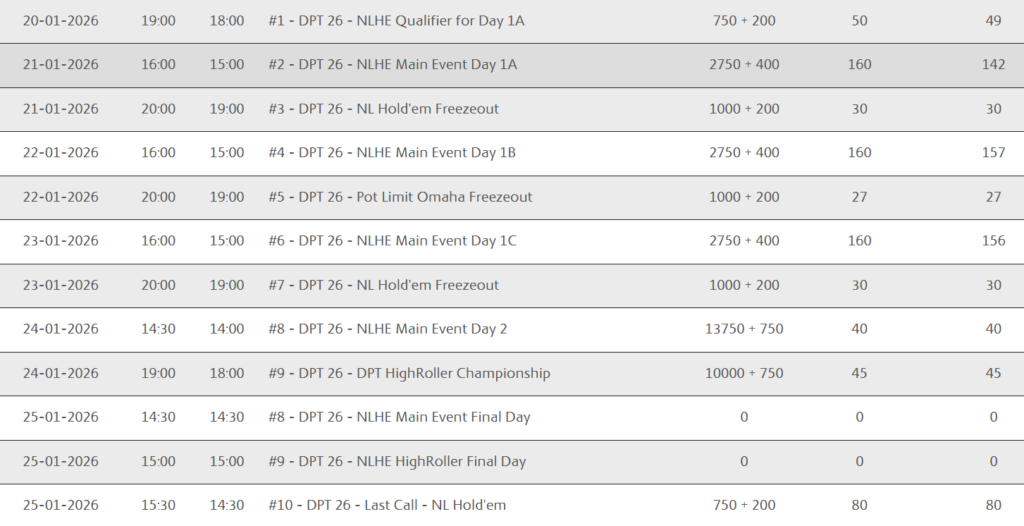Click the #10 Last Call NL Hold'em event
This screenshot has width=1024, height=526.
coord(387,505)
